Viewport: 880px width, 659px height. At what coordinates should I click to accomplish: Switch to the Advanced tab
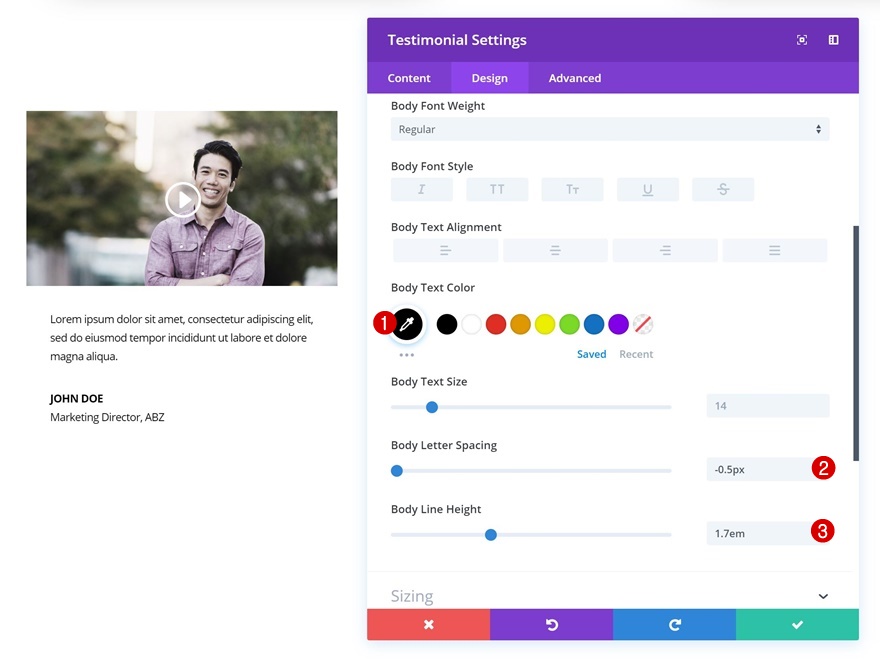tap(573, 77)
